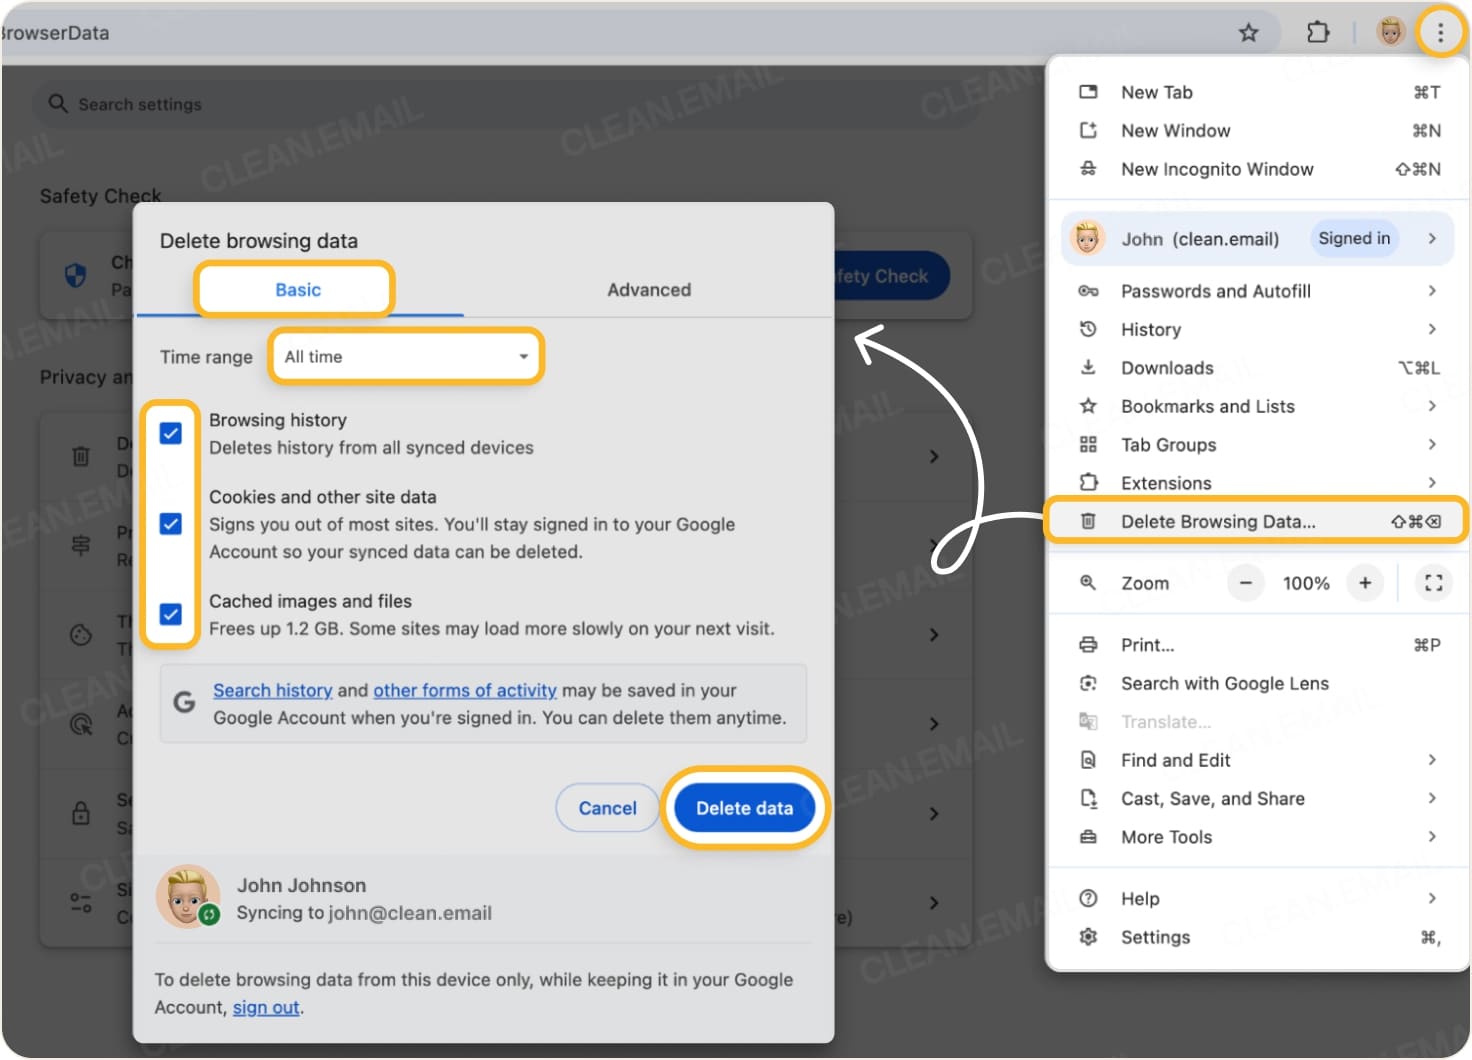Open Search with Google Lens icon
The width and height of the screenshot is (1472, 1060).
coord(1088,683)
